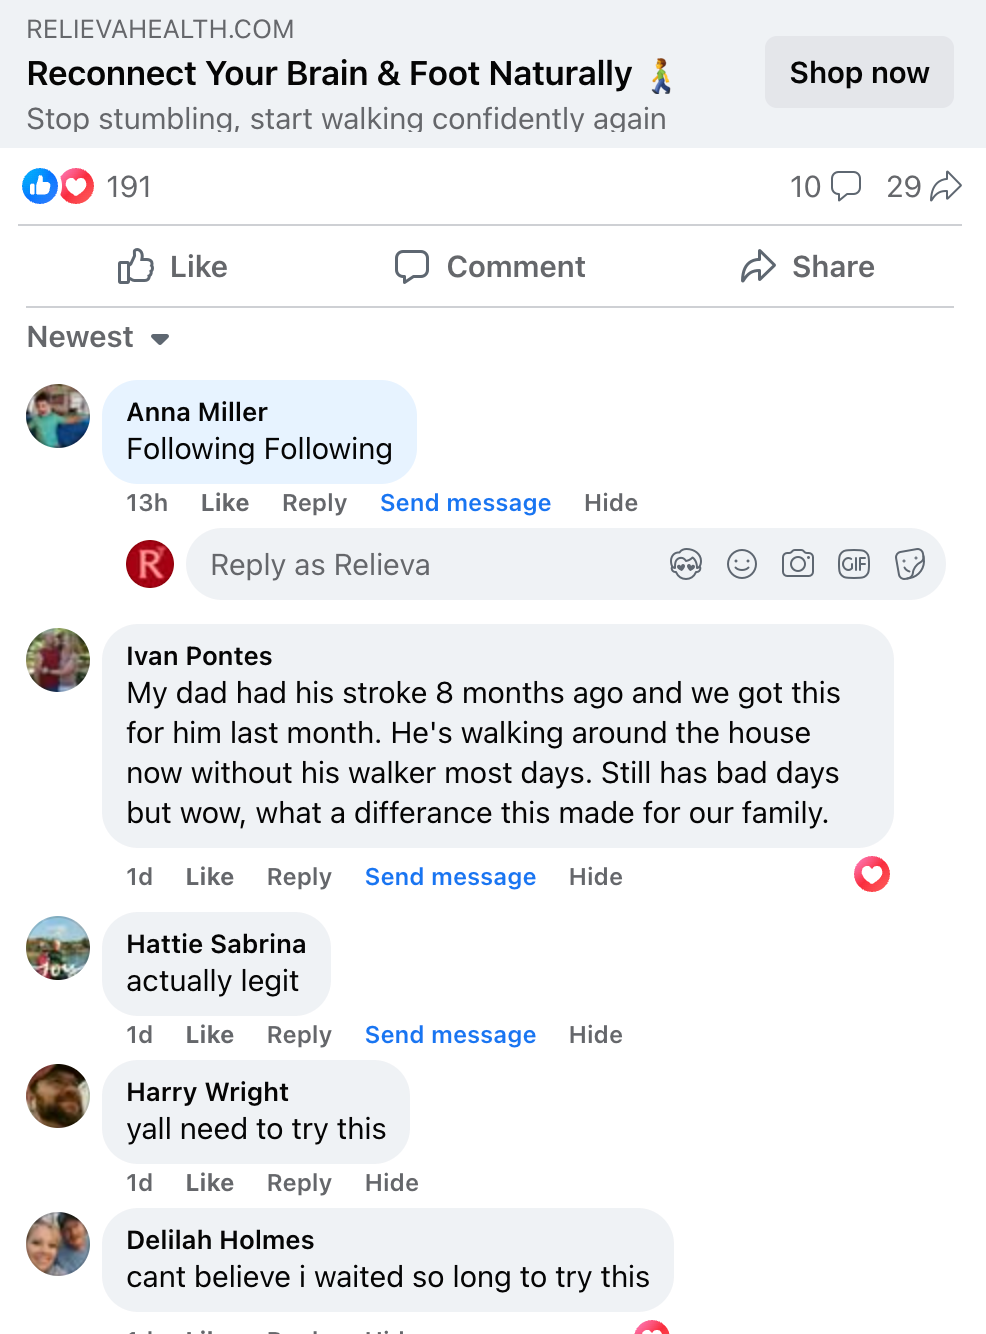Like Harry Wright's comment
Viewport: 986px width, 1334px height.
(209, 1183)
